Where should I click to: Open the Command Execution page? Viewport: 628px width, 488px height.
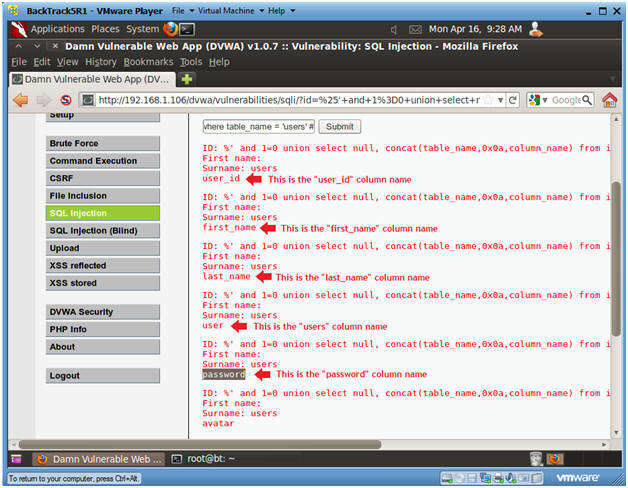tap(103, 161)
